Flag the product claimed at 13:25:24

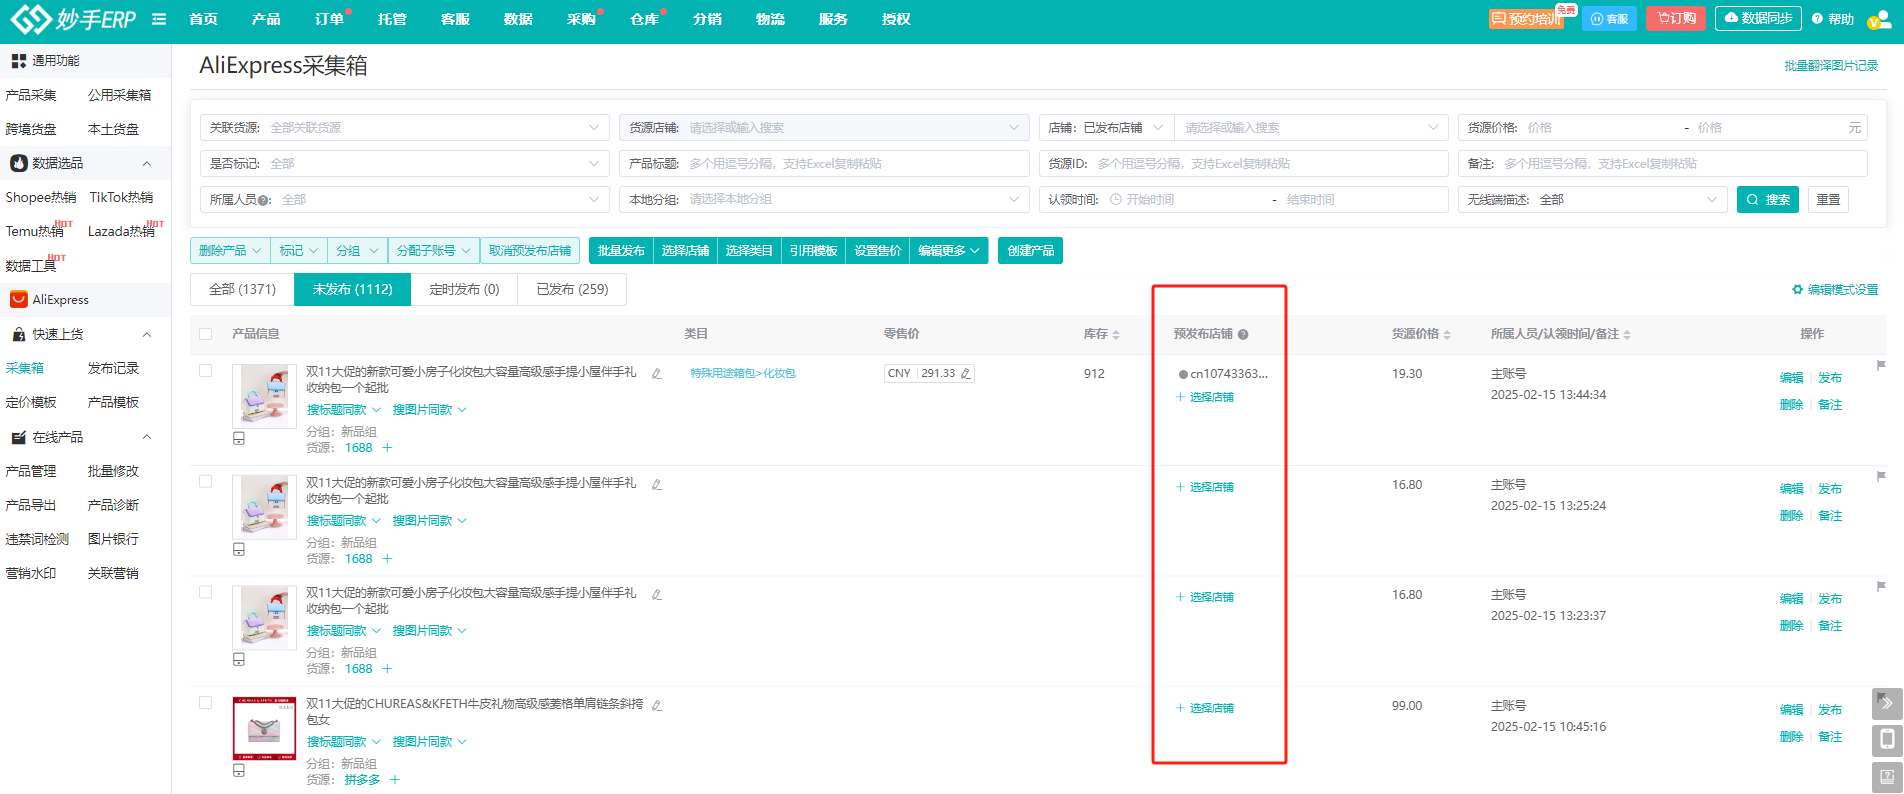click(x=1881, y=476)
